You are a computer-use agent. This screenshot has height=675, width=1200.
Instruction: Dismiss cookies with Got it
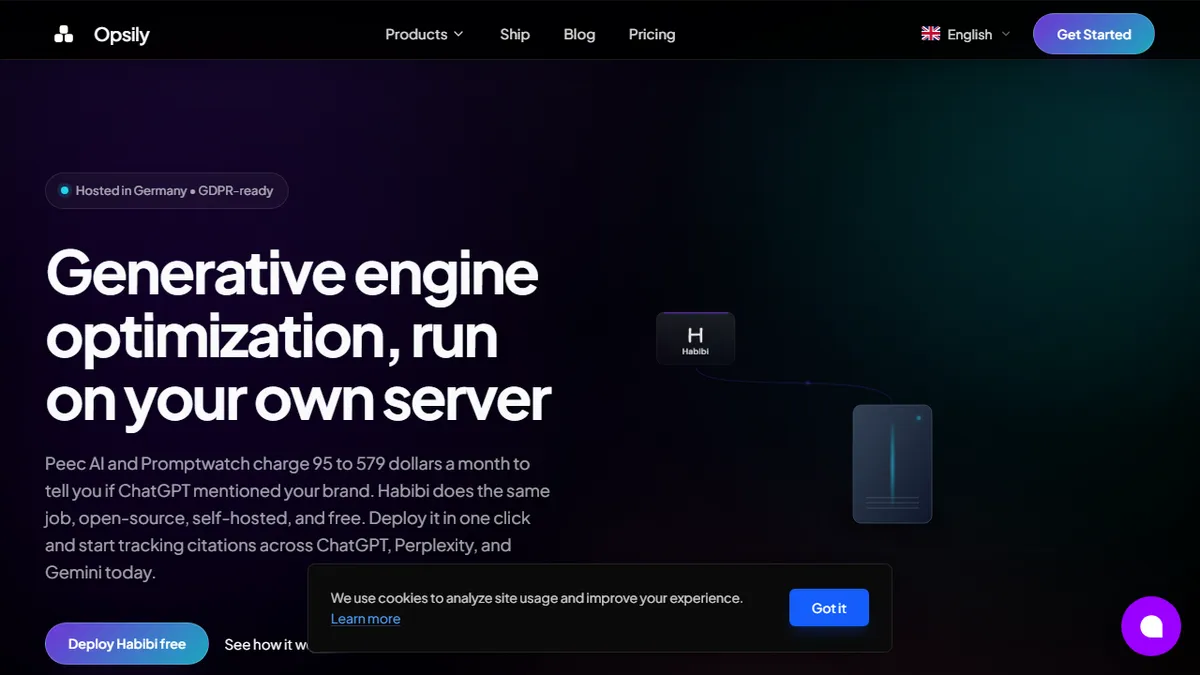pyautogui.click(x=829, y=608)
